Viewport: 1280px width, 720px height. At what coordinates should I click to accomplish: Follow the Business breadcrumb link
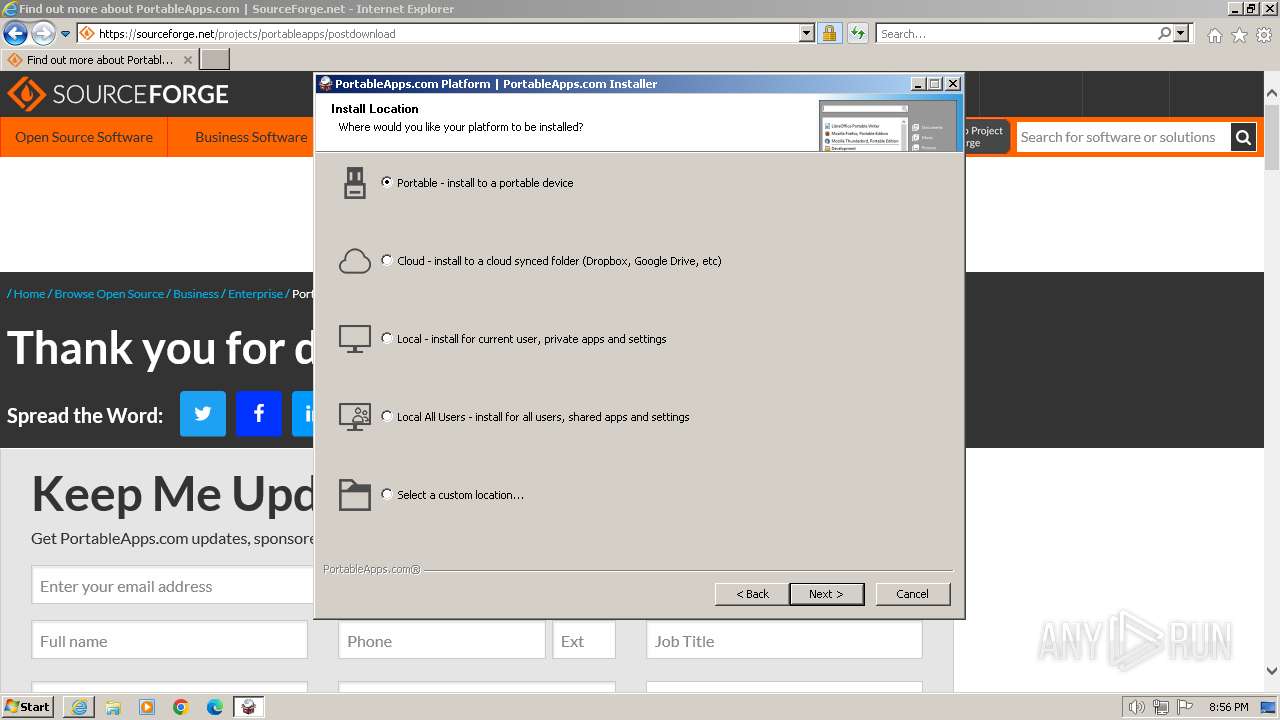click(x=196, y=294)
